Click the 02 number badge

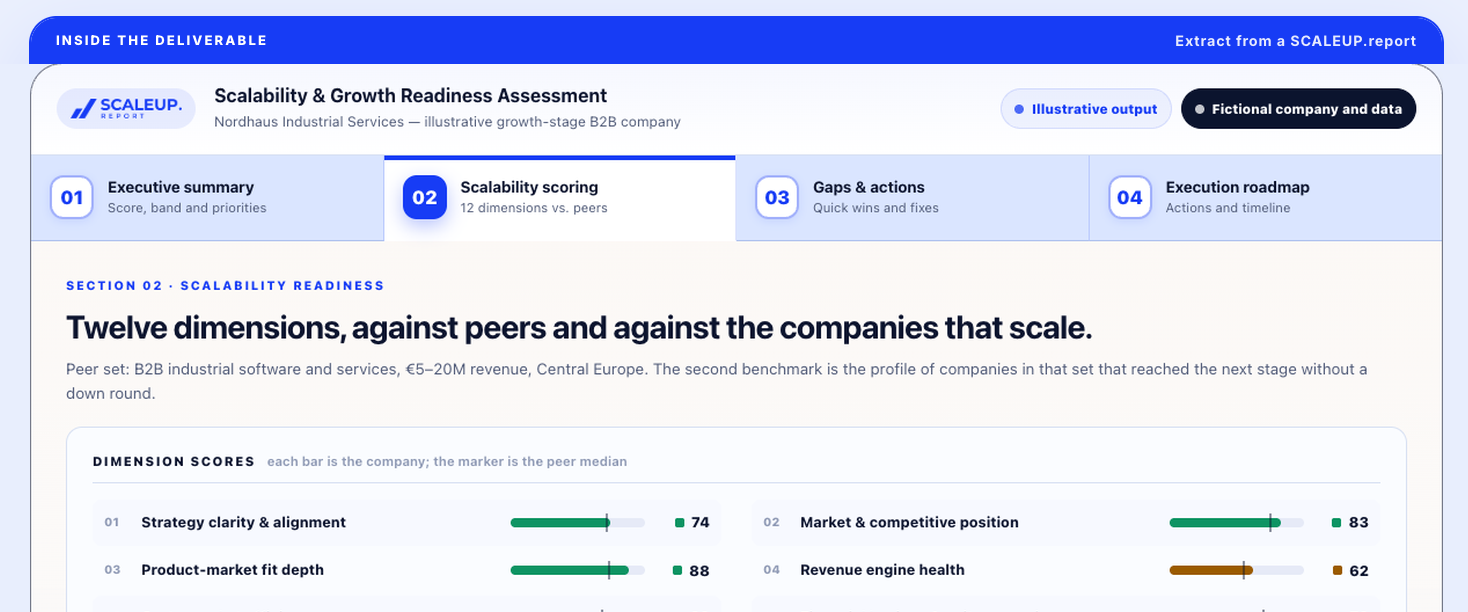[x=425, y=198]
